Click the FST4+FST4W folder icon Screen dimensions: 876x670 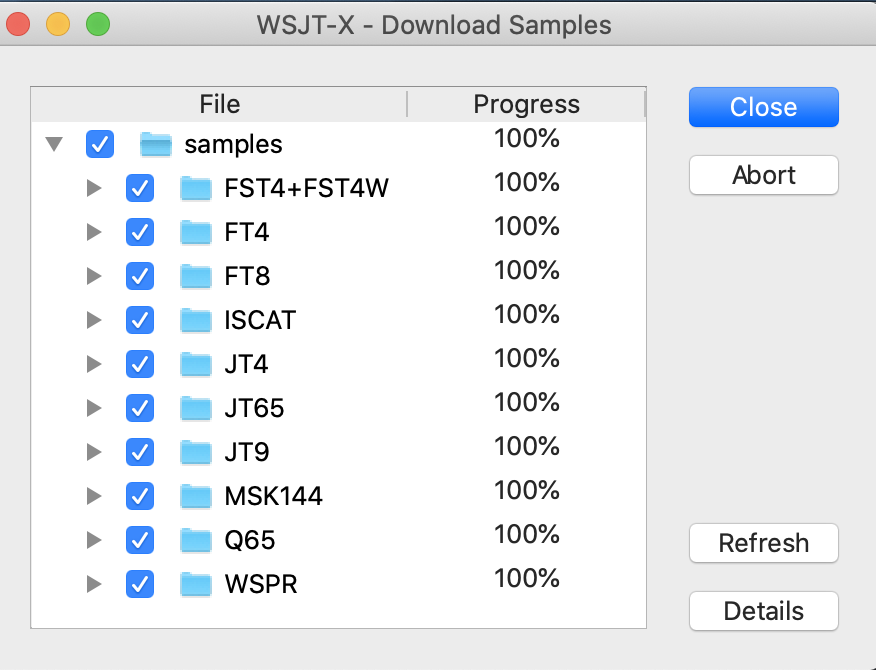point(196,189)
